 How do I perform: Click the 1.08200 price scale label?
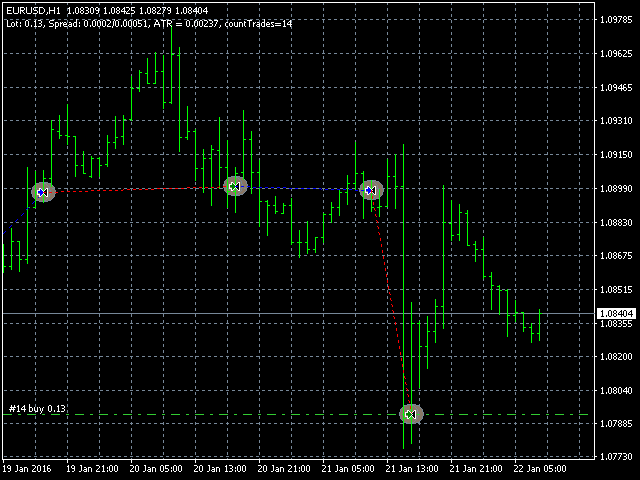click(616, 357)
